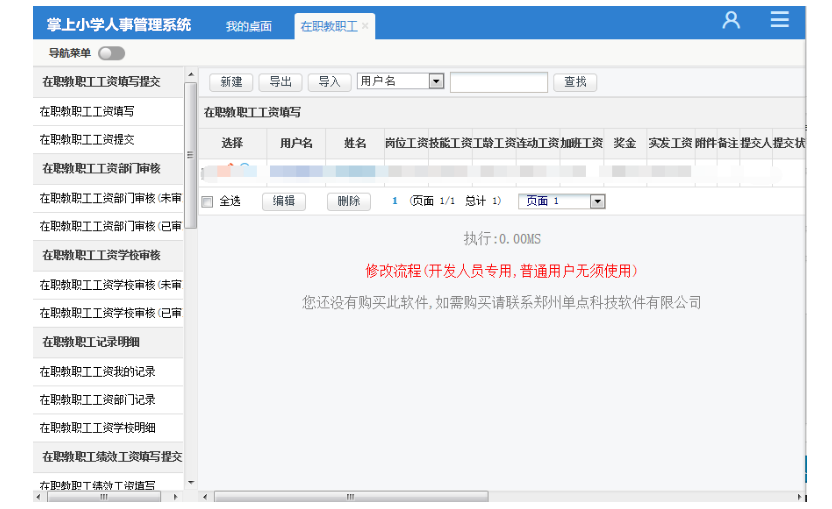Open the 页面 1 page selector dropdown
The width and height of the screenshot is (832, 509).
click(x=597, y=201)
